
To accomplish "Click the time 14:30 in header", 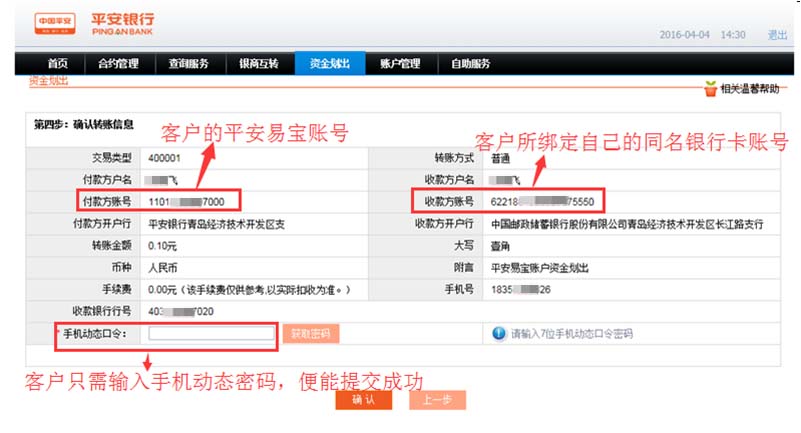I will (733, 35).
